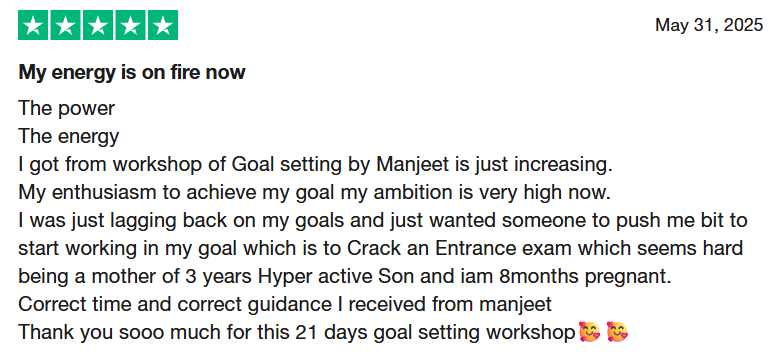
Task: Click the fifth green star
Action: coord(163,25)
